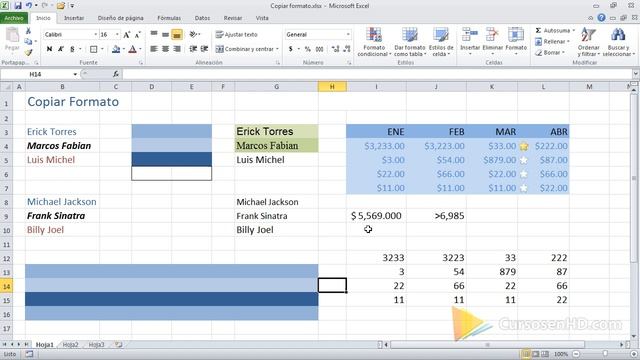The image size is (640, 360).
Task: Click the decrease indent icon
Action: (x=193, y=49)
